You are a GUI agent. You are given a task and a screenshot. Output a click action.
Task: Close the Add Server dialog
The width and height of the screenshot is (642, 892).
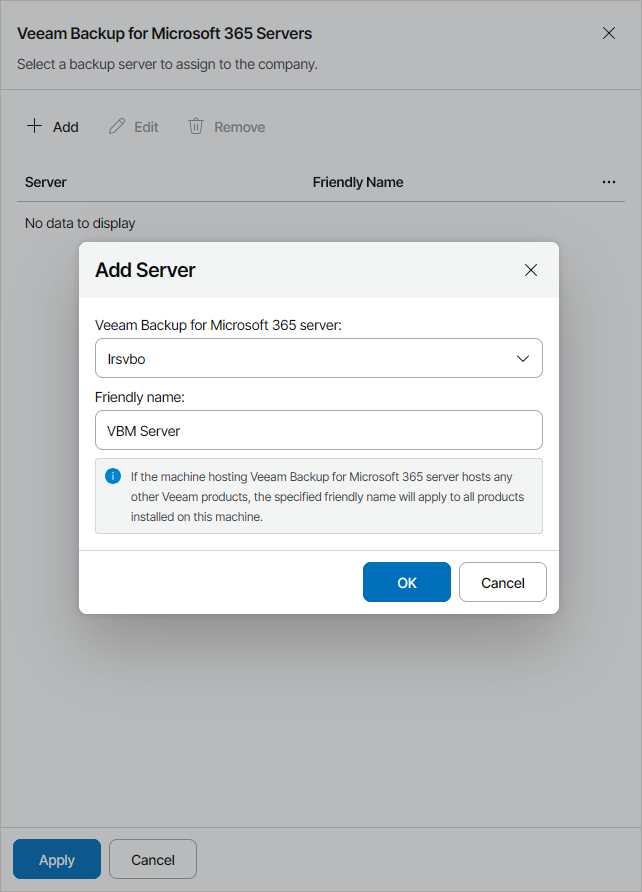(x=531, y=270)
